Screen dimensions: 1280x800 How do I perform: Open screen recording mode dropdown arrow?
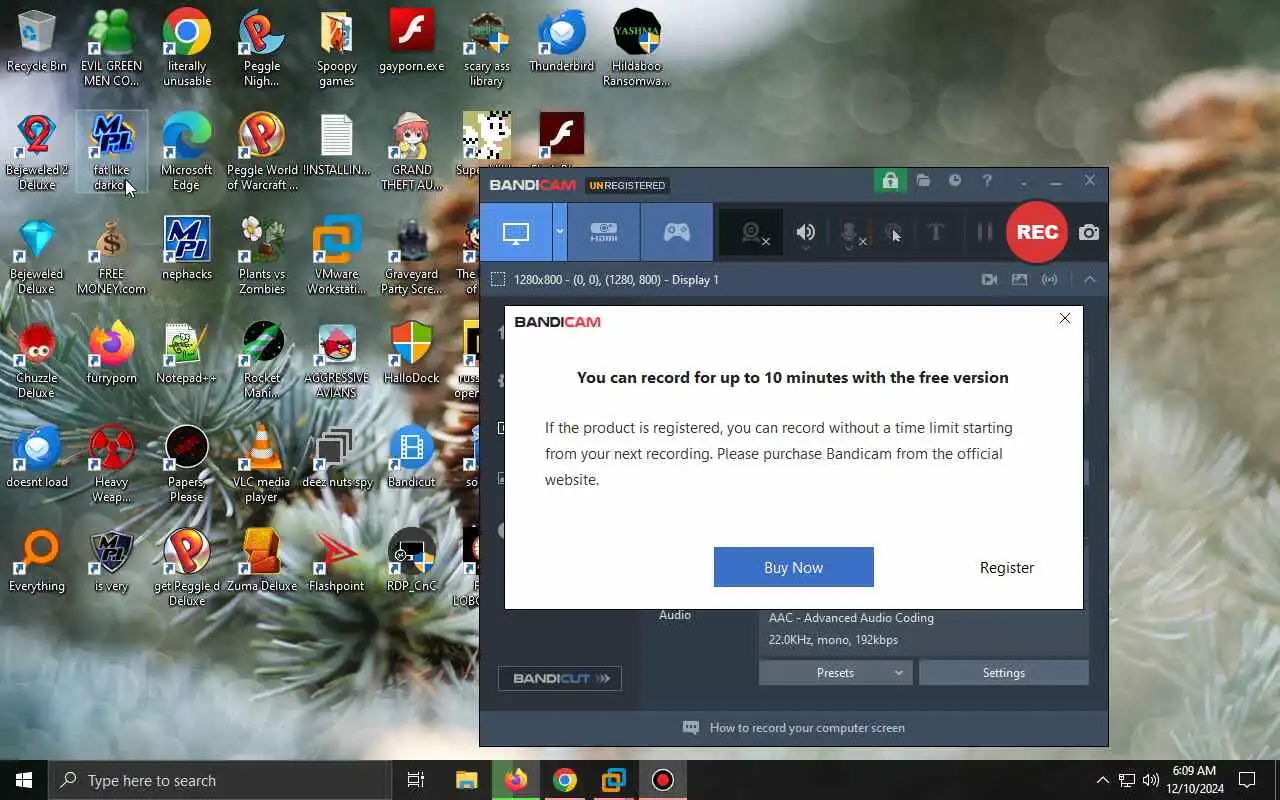[560, 232]
